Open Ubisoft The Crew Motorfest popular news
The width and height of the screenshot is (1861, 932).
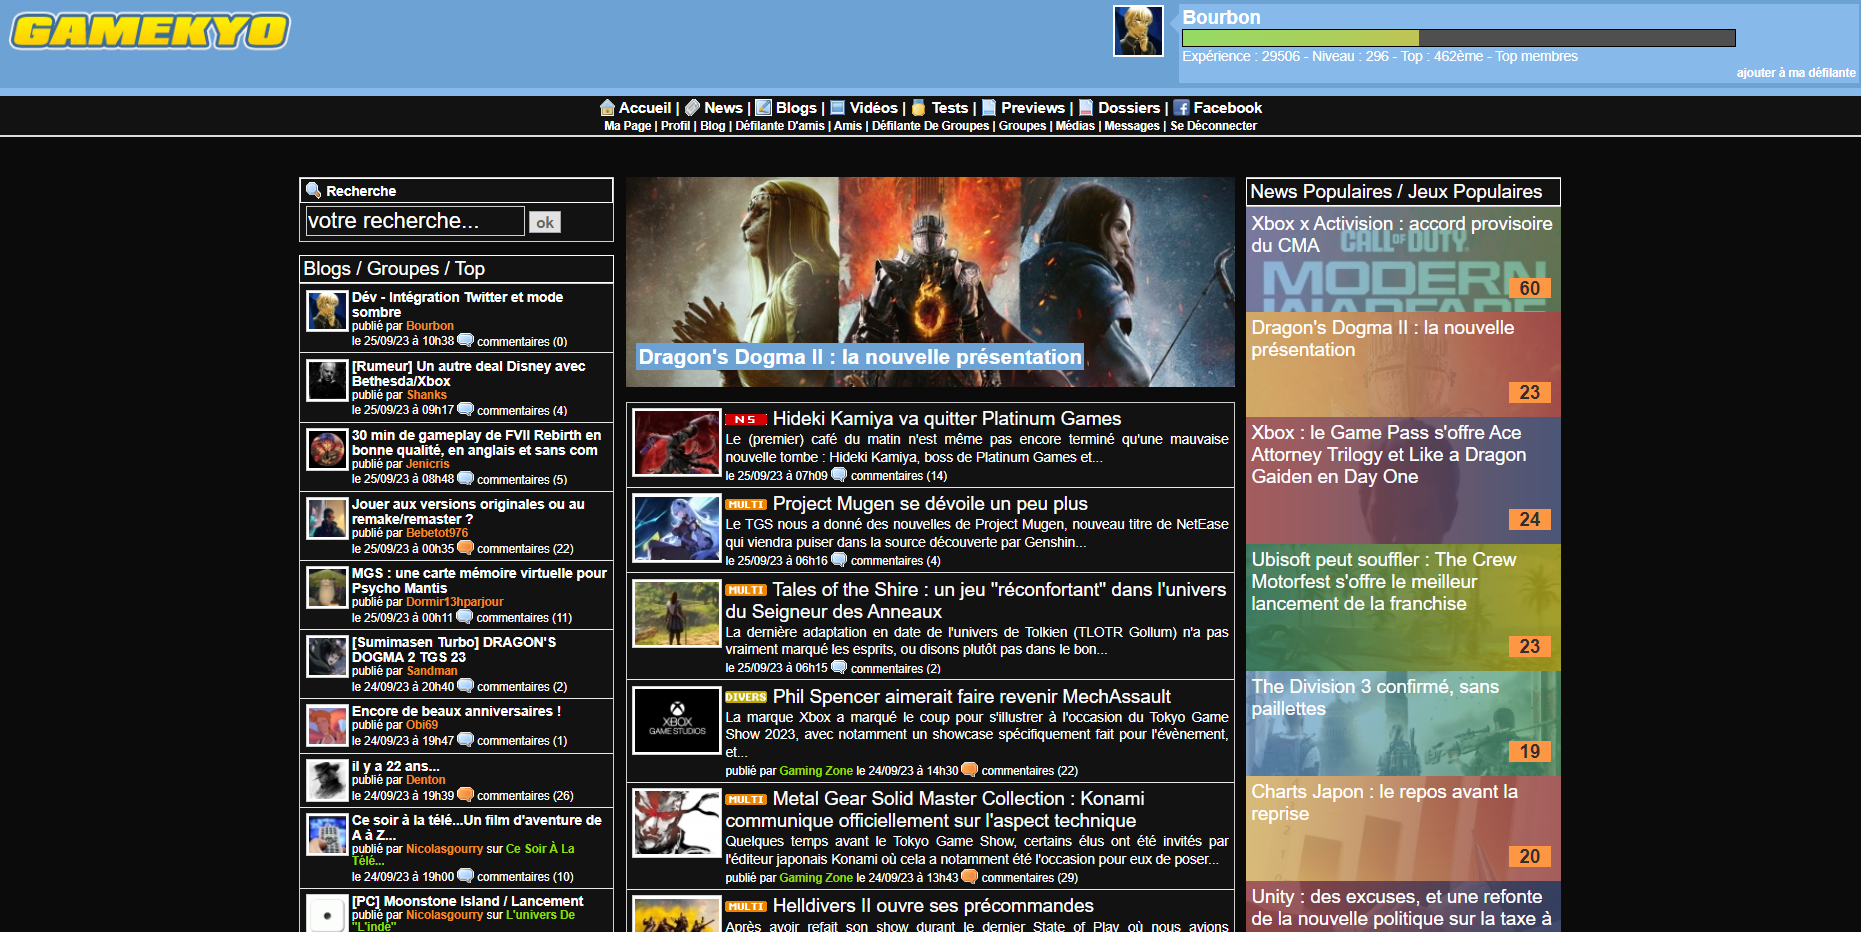(x=1403, y=607)
